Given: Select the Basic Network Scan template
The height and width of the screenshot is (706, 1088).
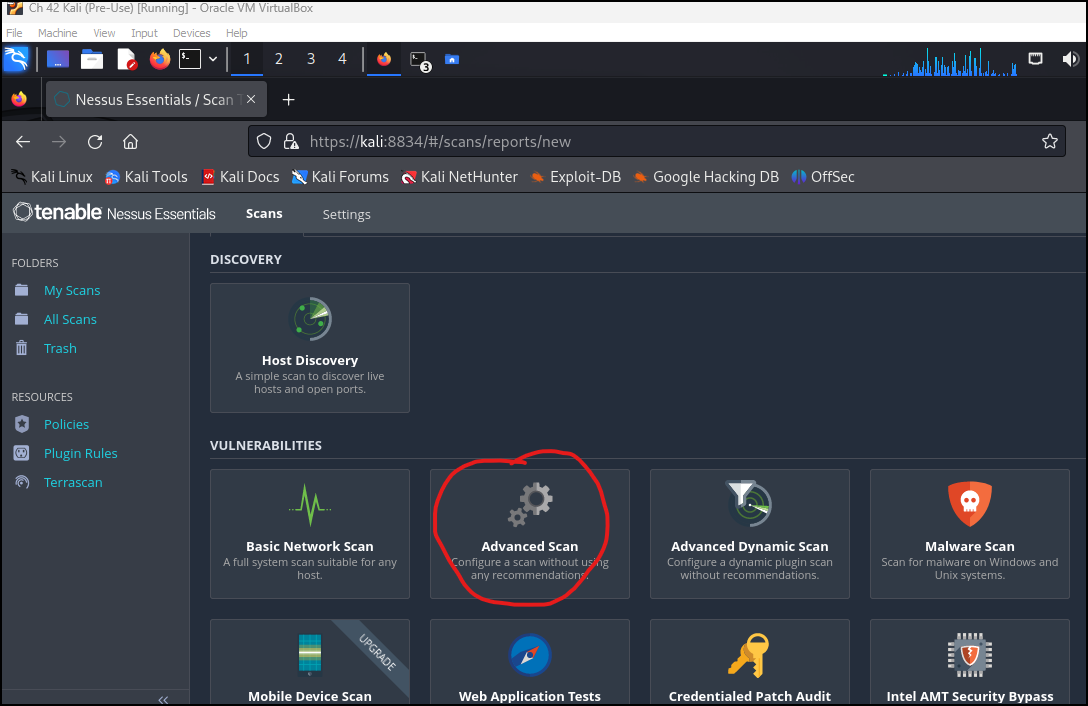Looking at the screenshot, I should [310, 534].
